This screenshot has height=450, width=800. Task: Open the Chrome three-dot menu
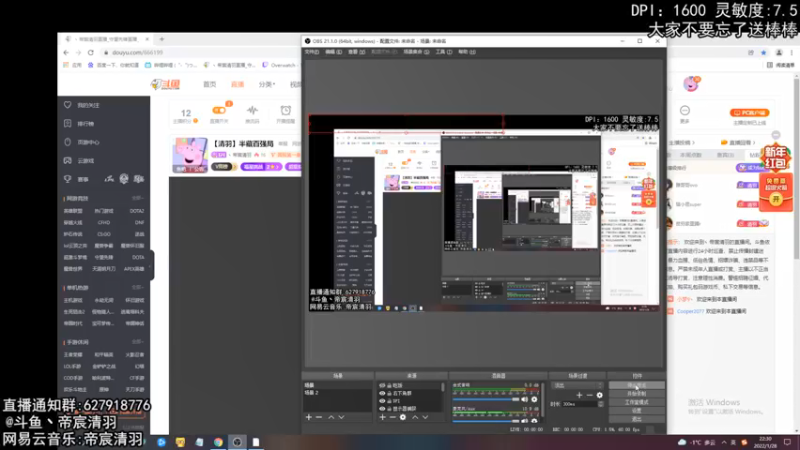pyautogui.click(x=791, y=53)
